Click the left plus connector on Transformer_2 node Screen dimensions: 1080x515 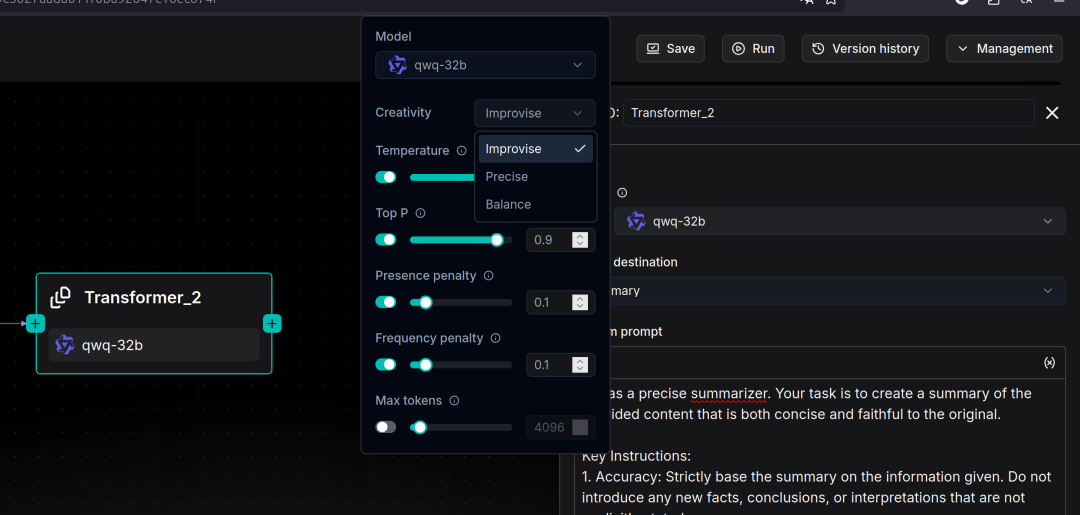tap(35, 323)
